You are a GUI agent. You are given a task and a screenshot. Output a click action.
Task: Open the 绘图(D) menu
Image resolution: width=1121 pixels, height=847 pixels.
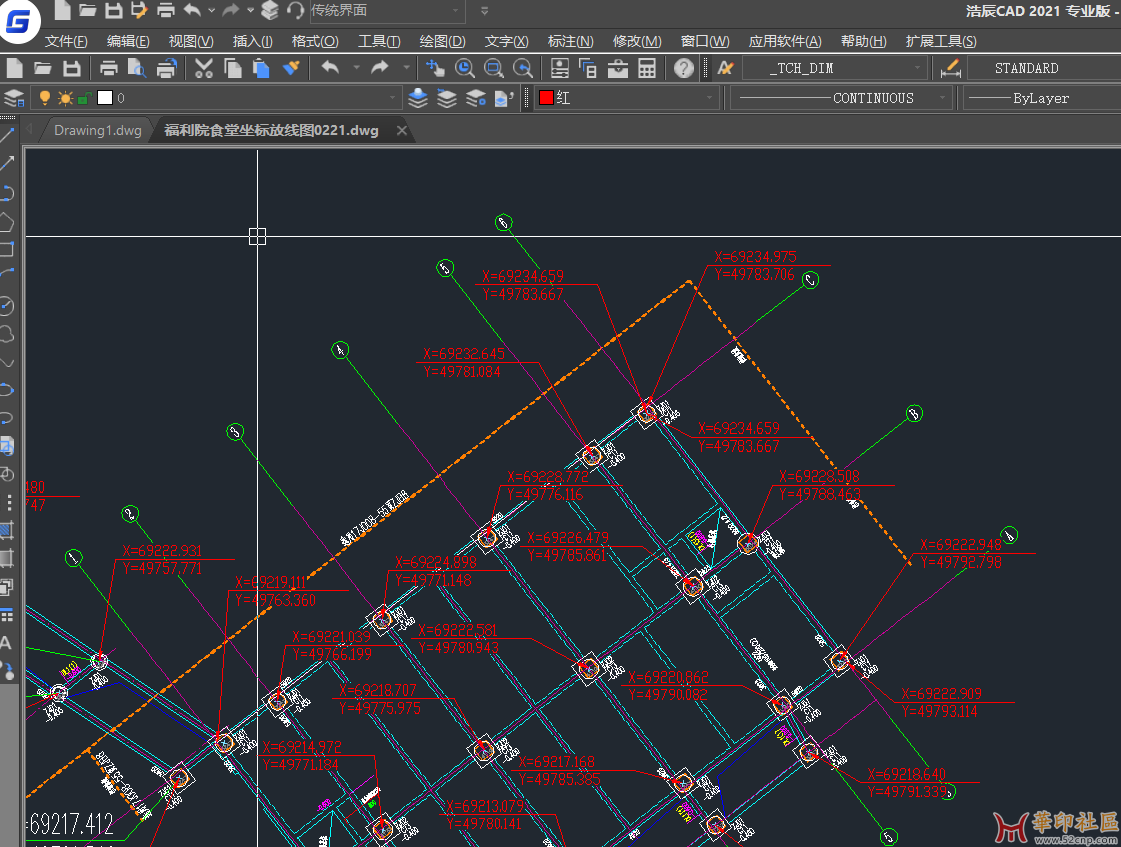(443, 41)
